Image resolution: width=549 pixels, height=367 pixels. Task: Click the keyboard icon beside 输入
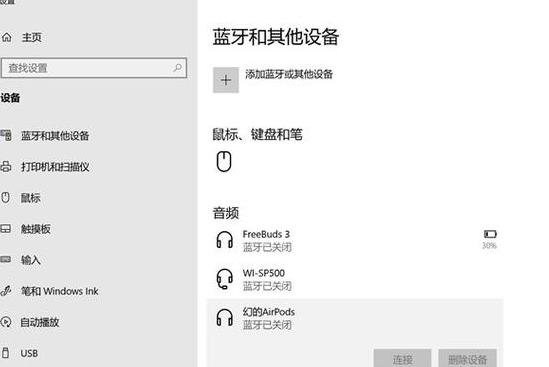click(x=6, y=259)
